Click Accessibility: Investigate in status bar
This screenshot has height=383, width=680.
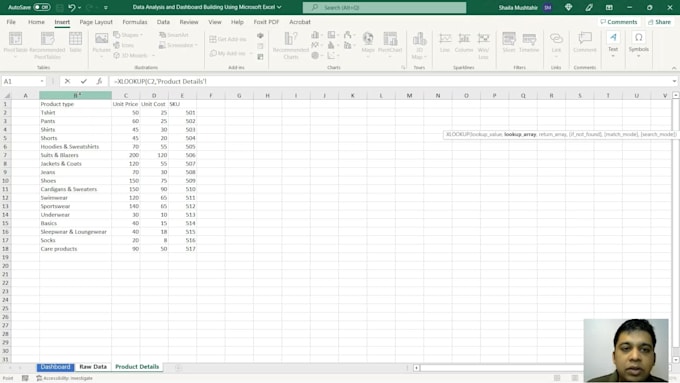(x=65, y=378)
